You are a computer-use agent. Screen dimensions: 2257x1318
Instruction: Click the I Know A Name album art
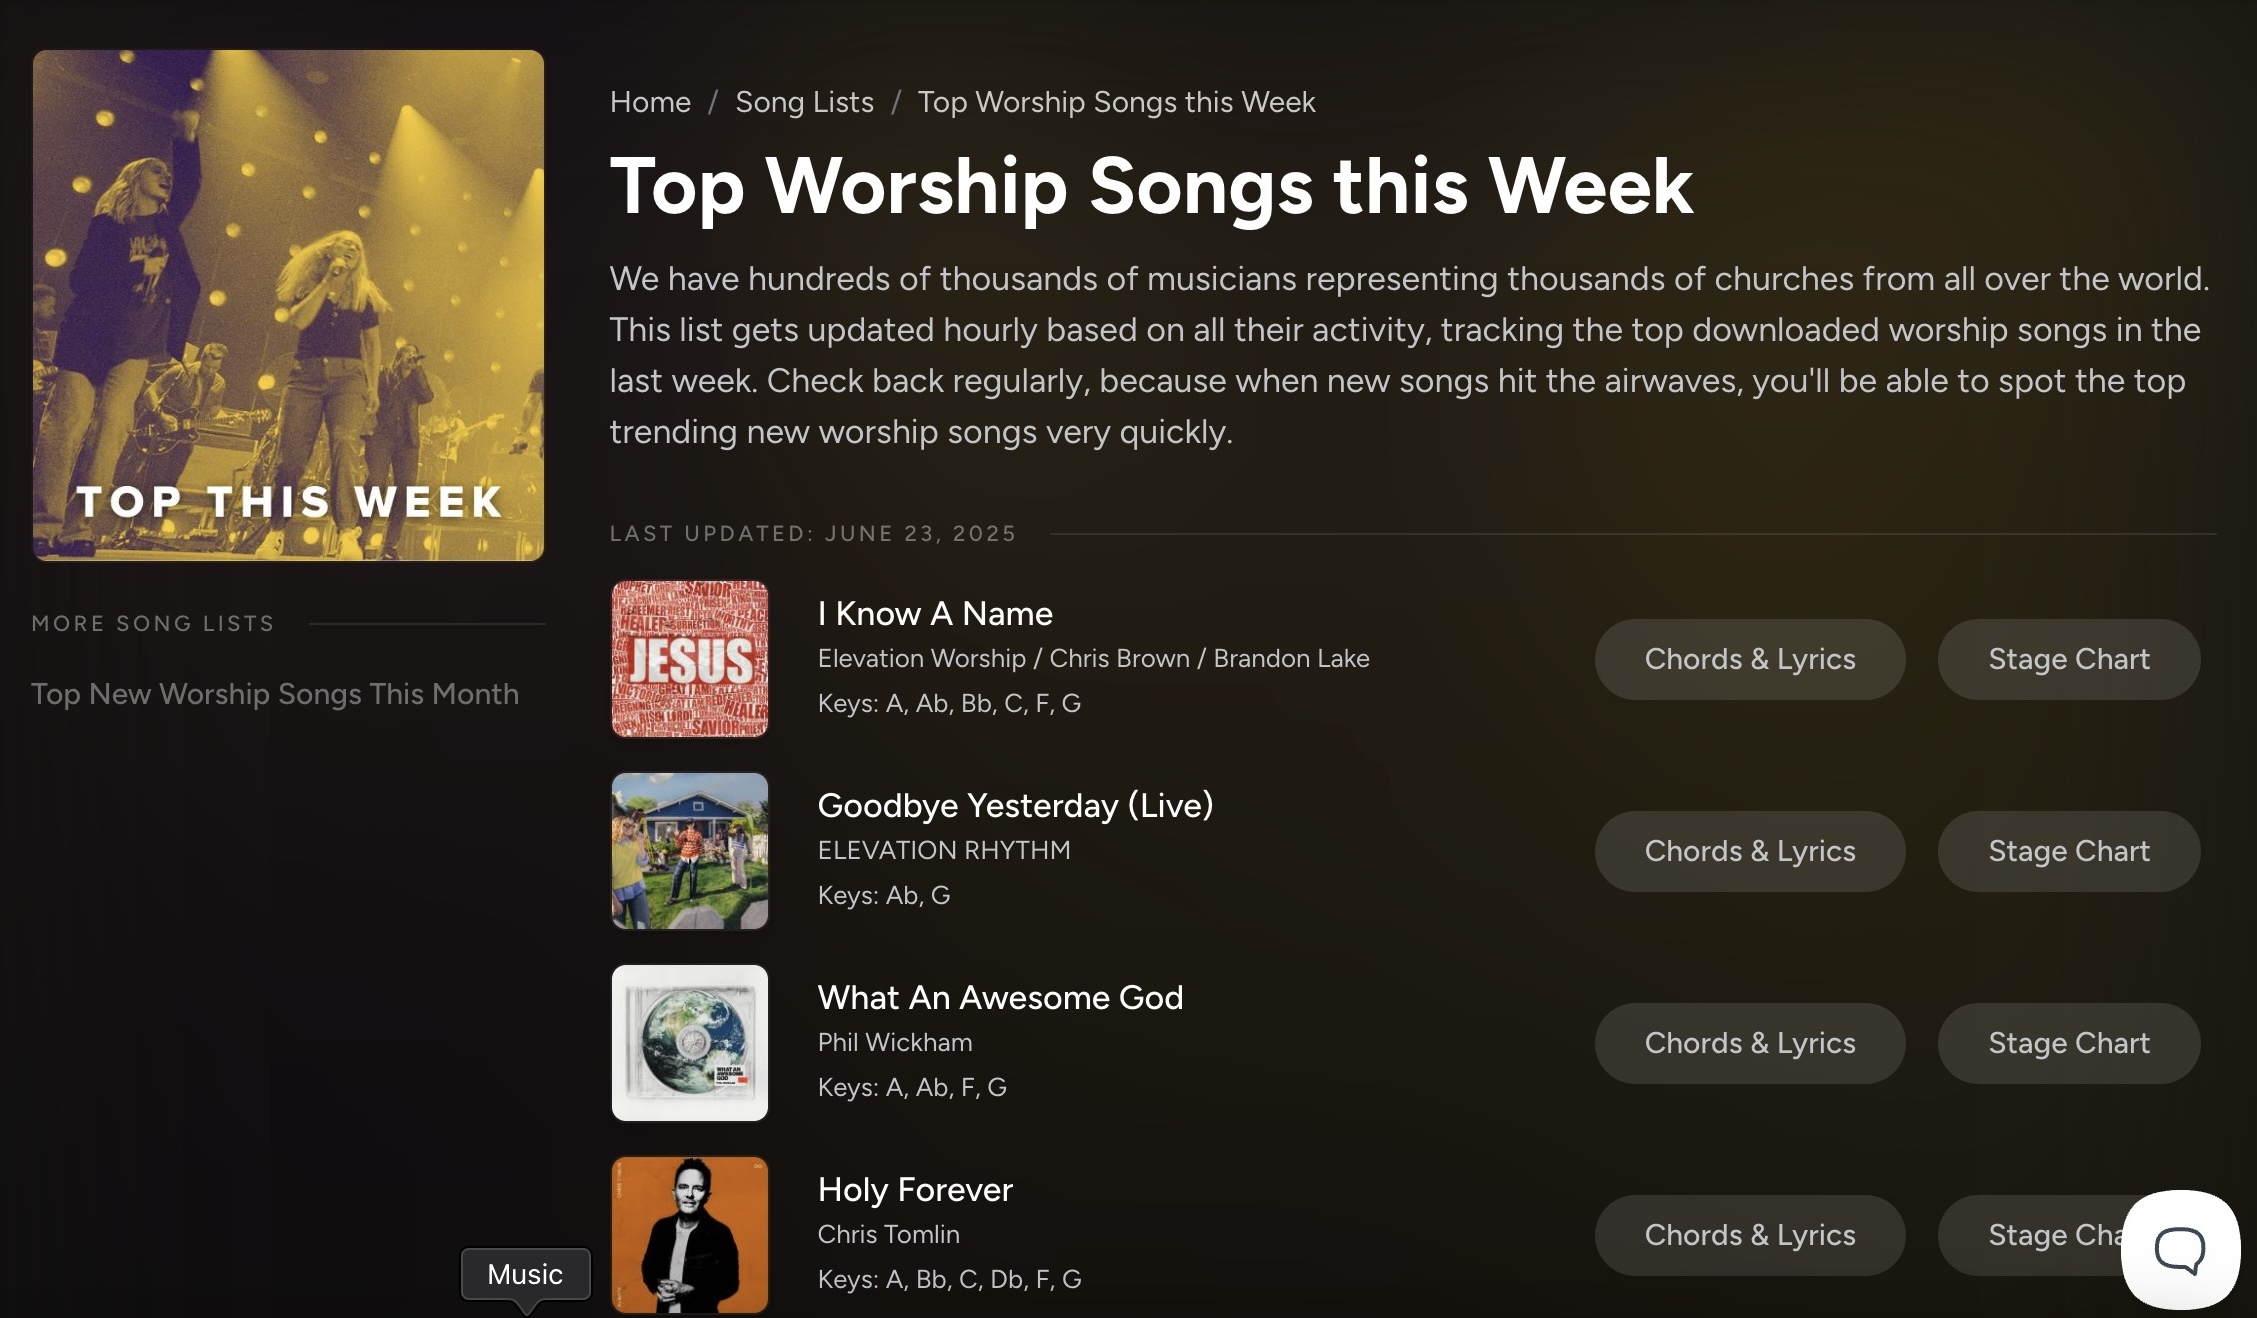point(690,659)
